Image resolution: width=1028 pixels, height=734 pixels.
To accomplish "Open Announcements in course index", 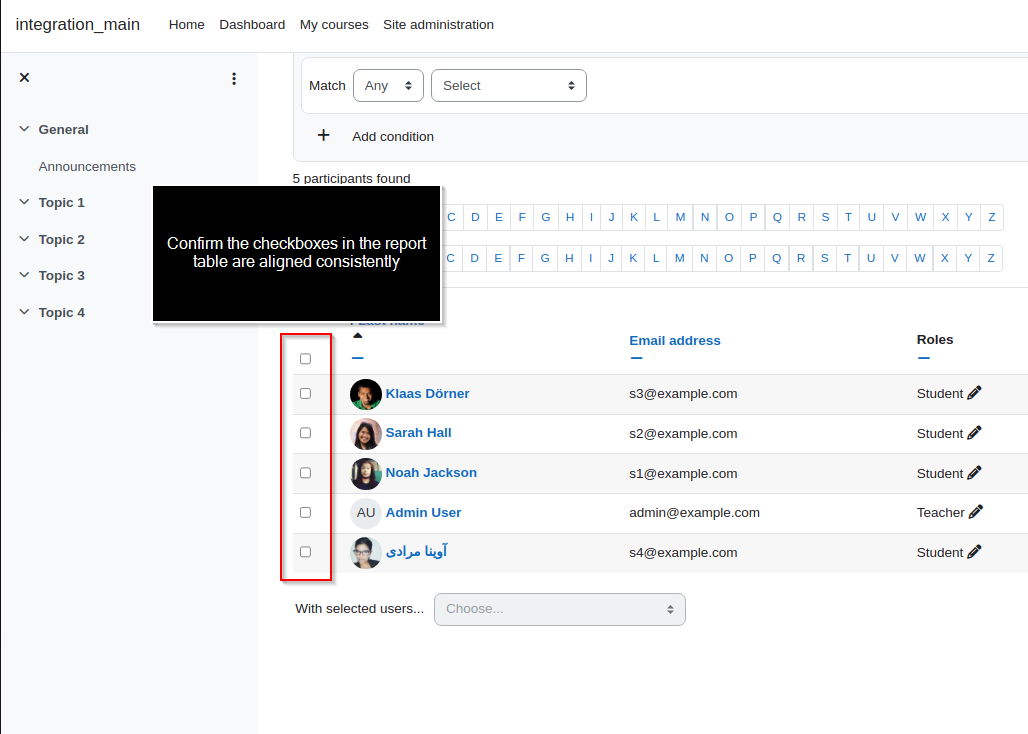I will tap(87, 166).
